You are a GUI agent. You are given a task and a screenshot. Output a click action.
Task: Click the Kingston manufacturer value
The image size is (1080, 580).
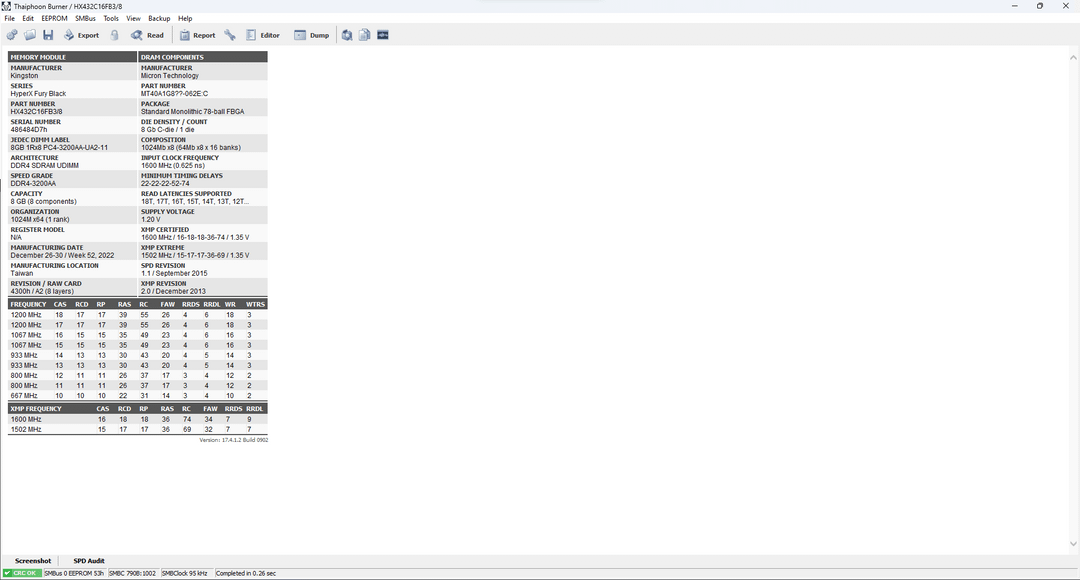click(25, 76)
